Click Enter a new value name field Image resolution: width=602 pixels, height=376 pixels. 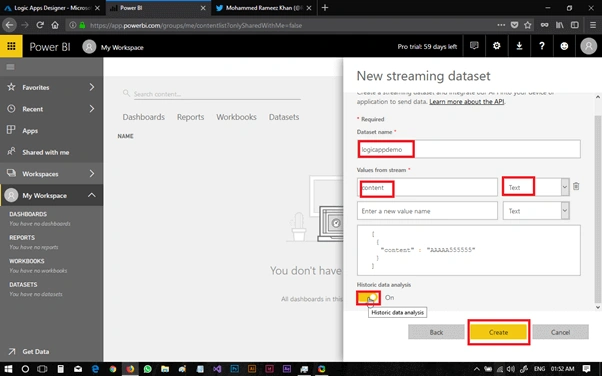[x=427, y=211]
